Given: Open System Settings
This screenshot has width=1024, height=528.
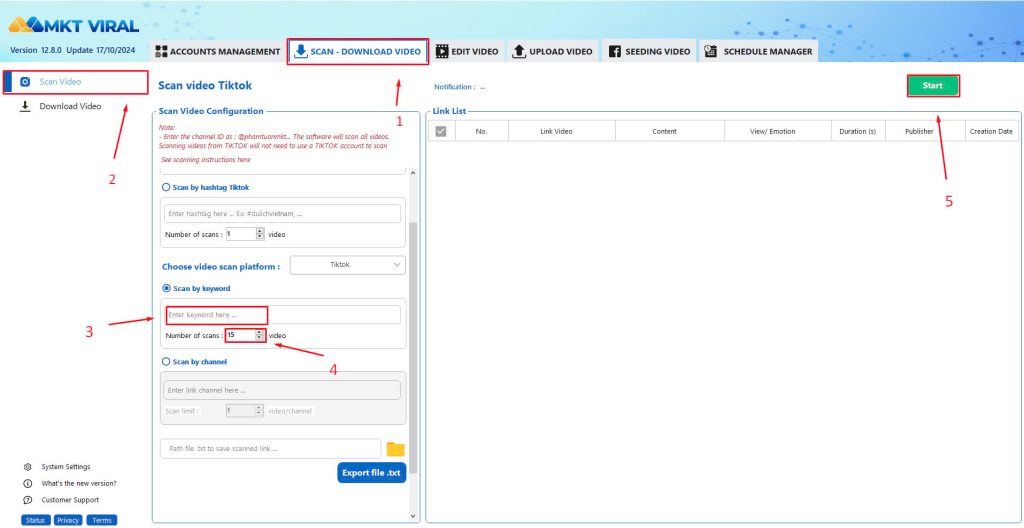Looking at the screenshot, I should (x=66, y=467).
